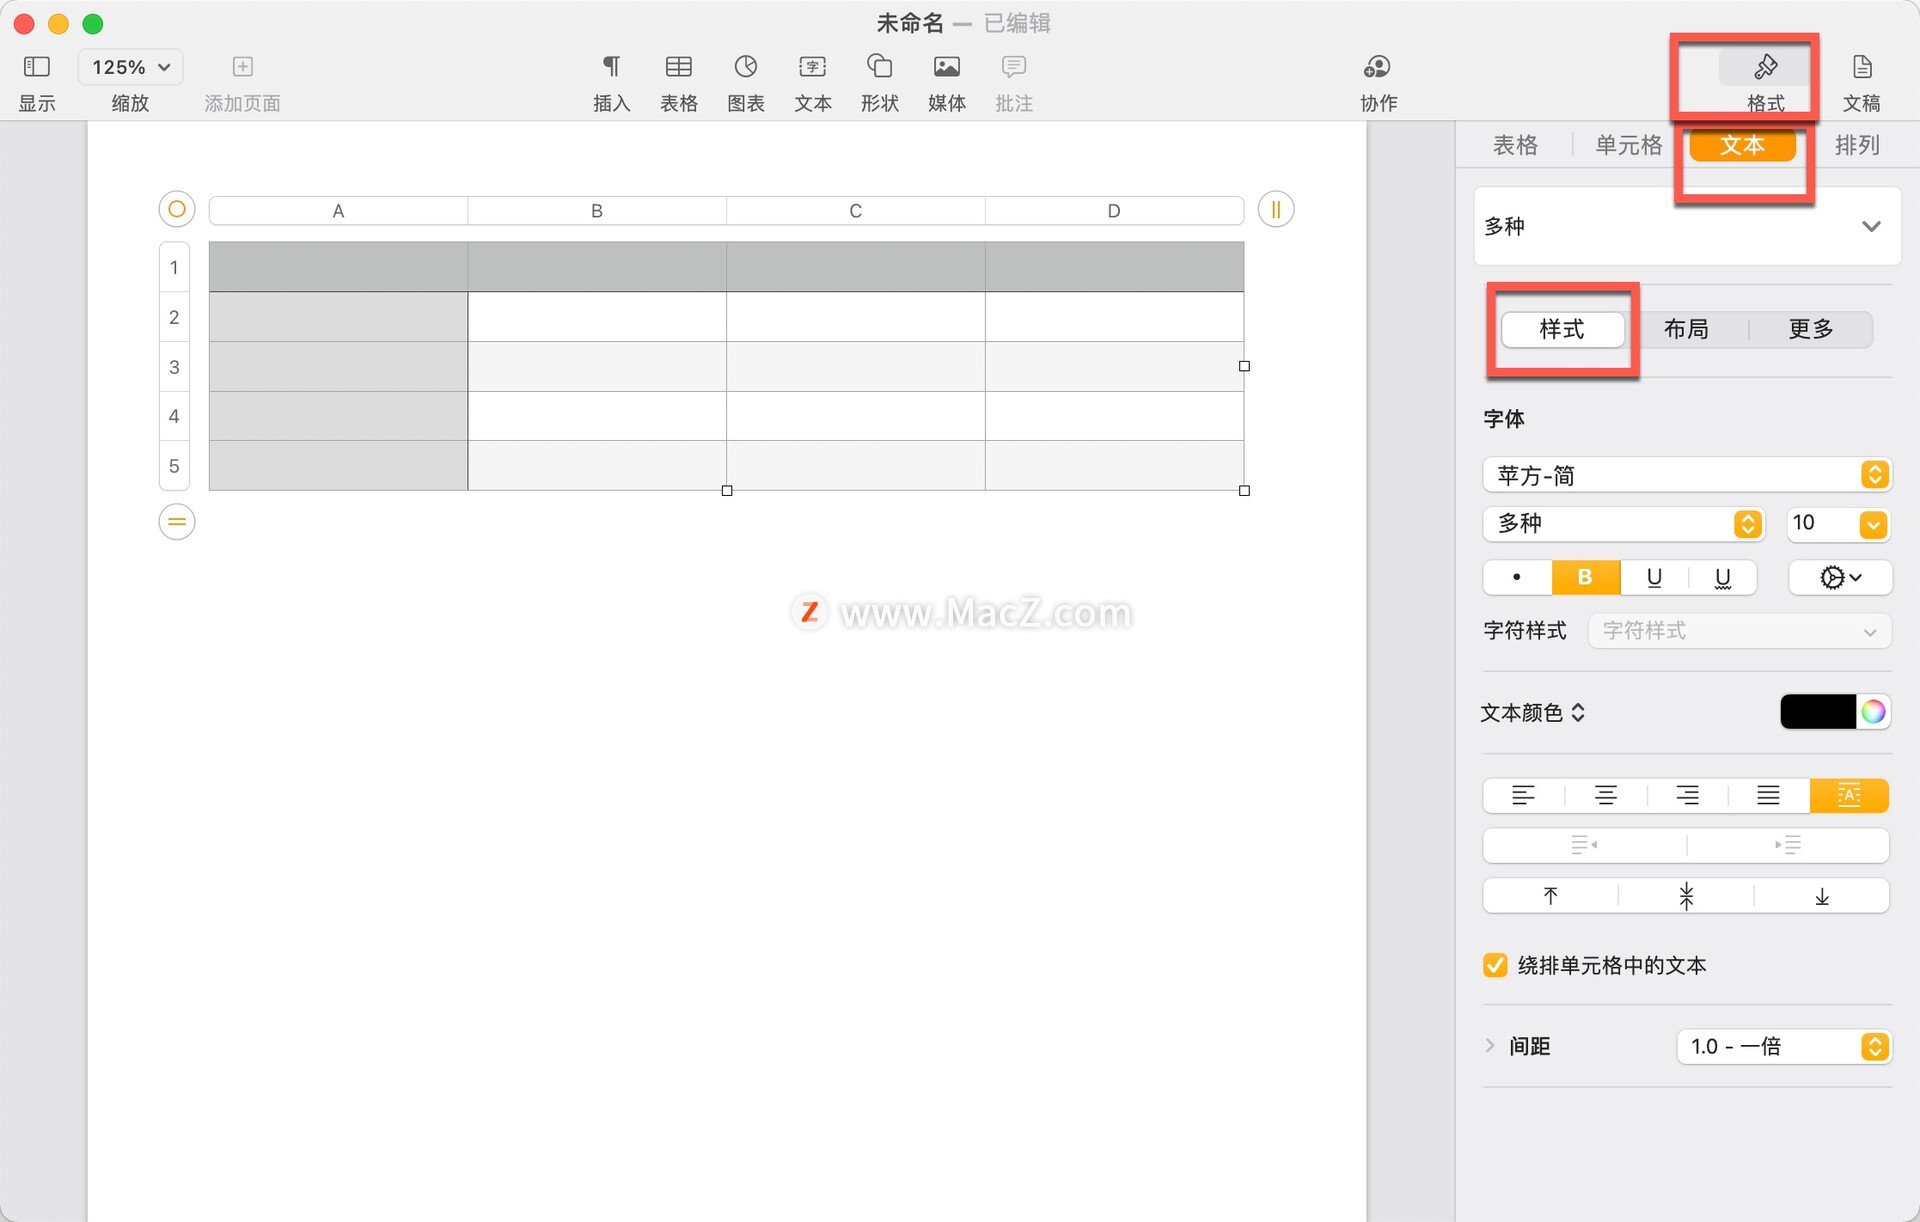Open the 插入 insert paragraph icon
The image size is (1920, 1222).
click(611, 67)
